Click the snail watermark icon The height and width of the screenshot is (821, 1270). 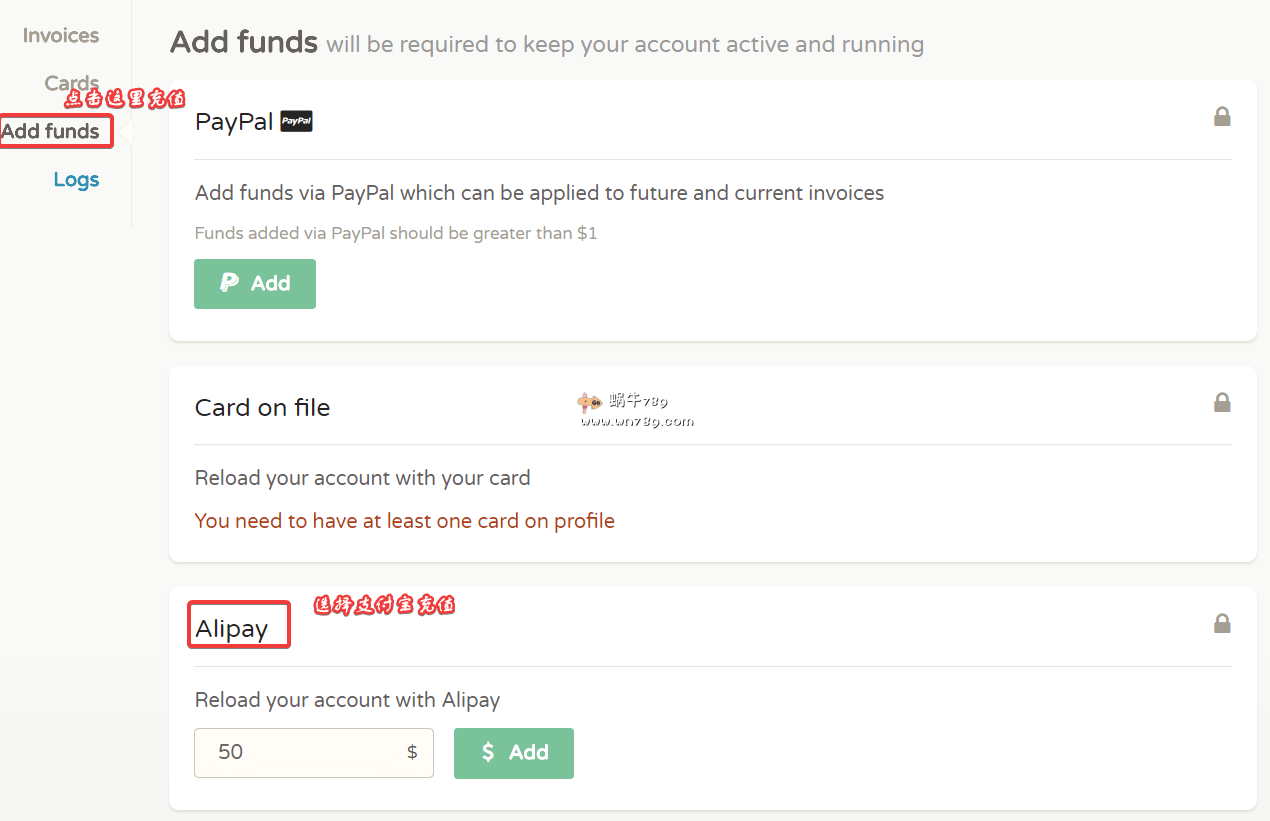tap(589, 402)
